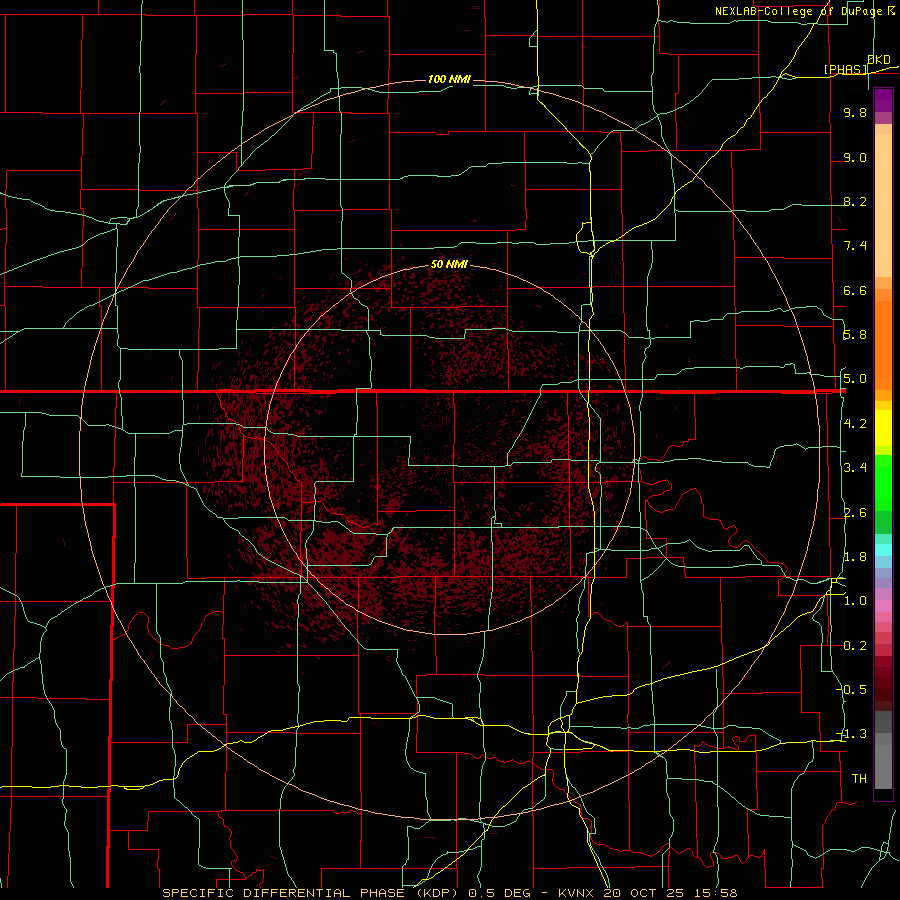Click the DKD label above the color scale
Viewport: 900px width, 900px height.
879,60
